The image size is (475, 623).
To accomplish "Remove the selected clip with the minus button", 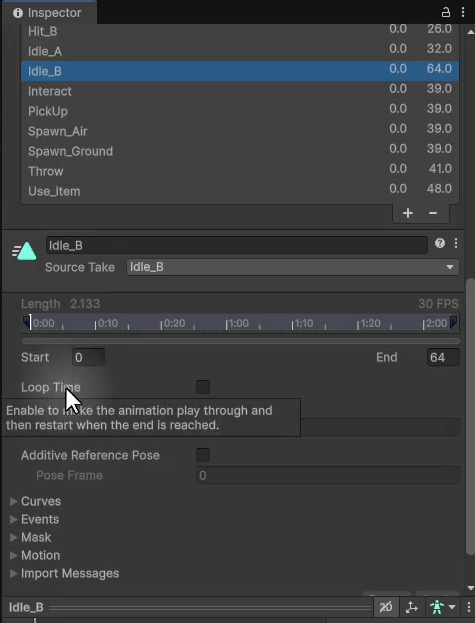I will (x=433, y=213).
